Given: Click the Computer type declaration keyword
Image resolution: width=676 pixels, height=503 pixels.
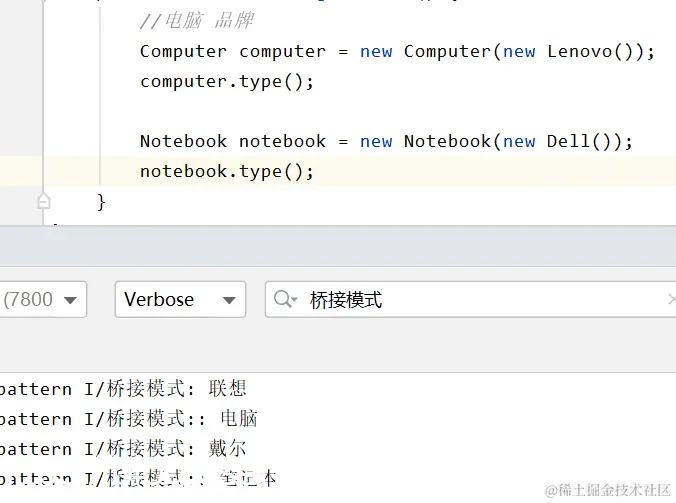Looking at the screenshot, I should [x=183, y=52].
